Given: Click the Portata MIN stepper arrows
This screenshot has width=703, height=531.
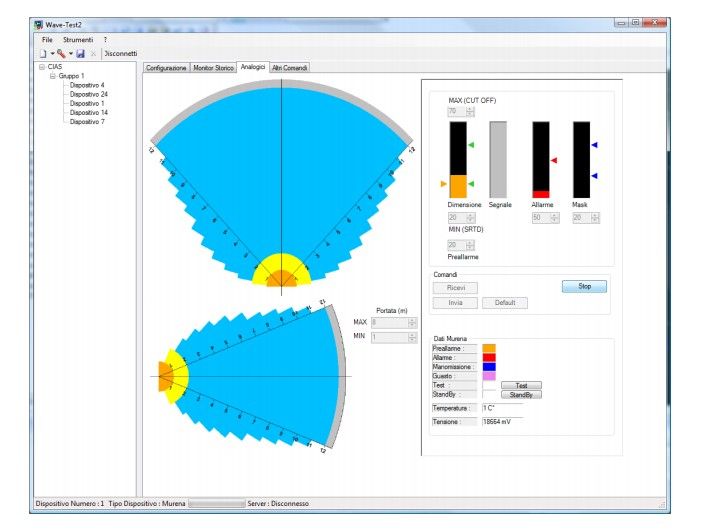Looking at the screenshot, I should coord(412,337).
